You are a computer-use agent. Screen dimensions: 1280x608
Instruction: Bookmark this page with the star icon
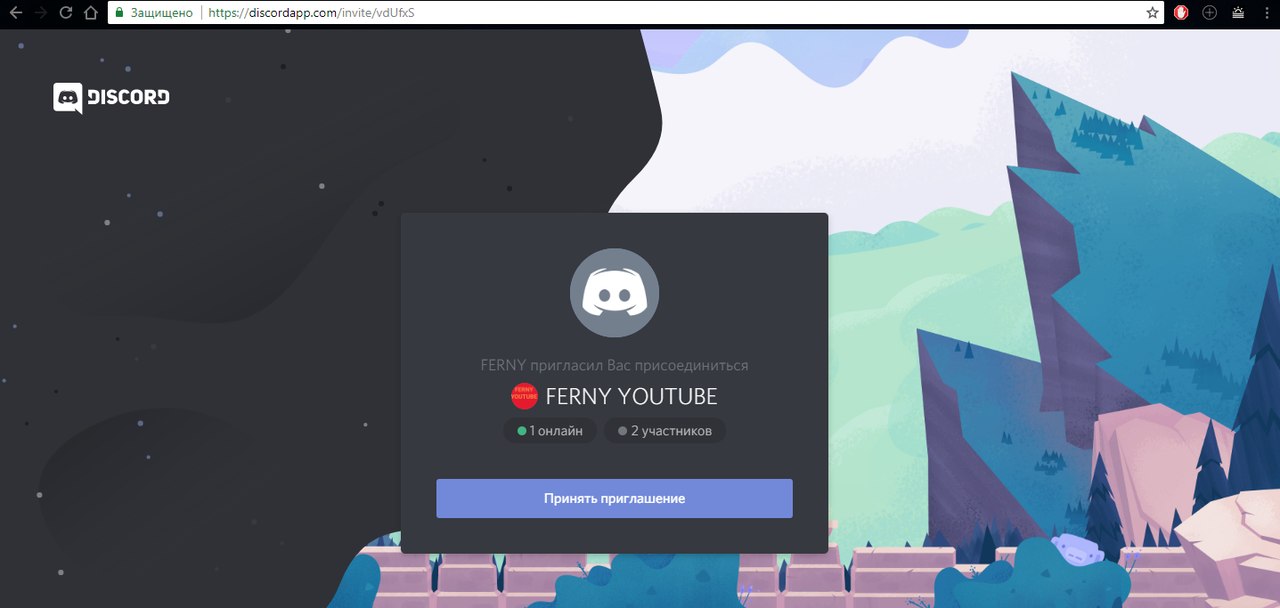coord(1153,13)
